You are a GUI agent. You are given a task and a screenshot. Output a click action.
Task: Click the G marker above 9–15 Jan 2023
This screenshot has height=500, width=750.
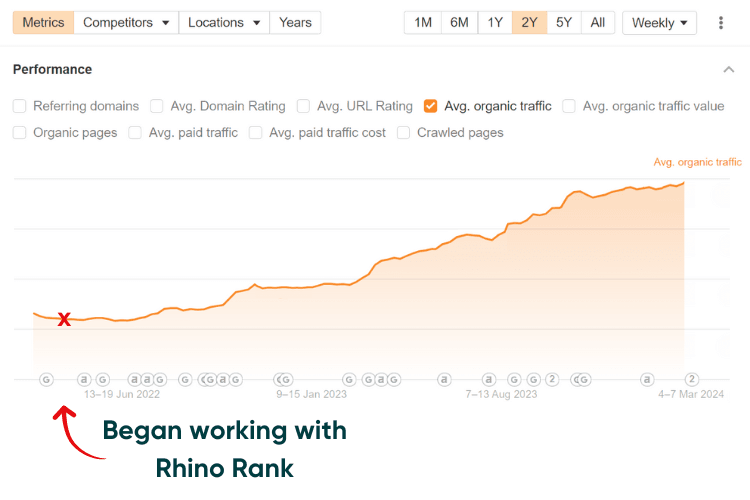point(285,379)
